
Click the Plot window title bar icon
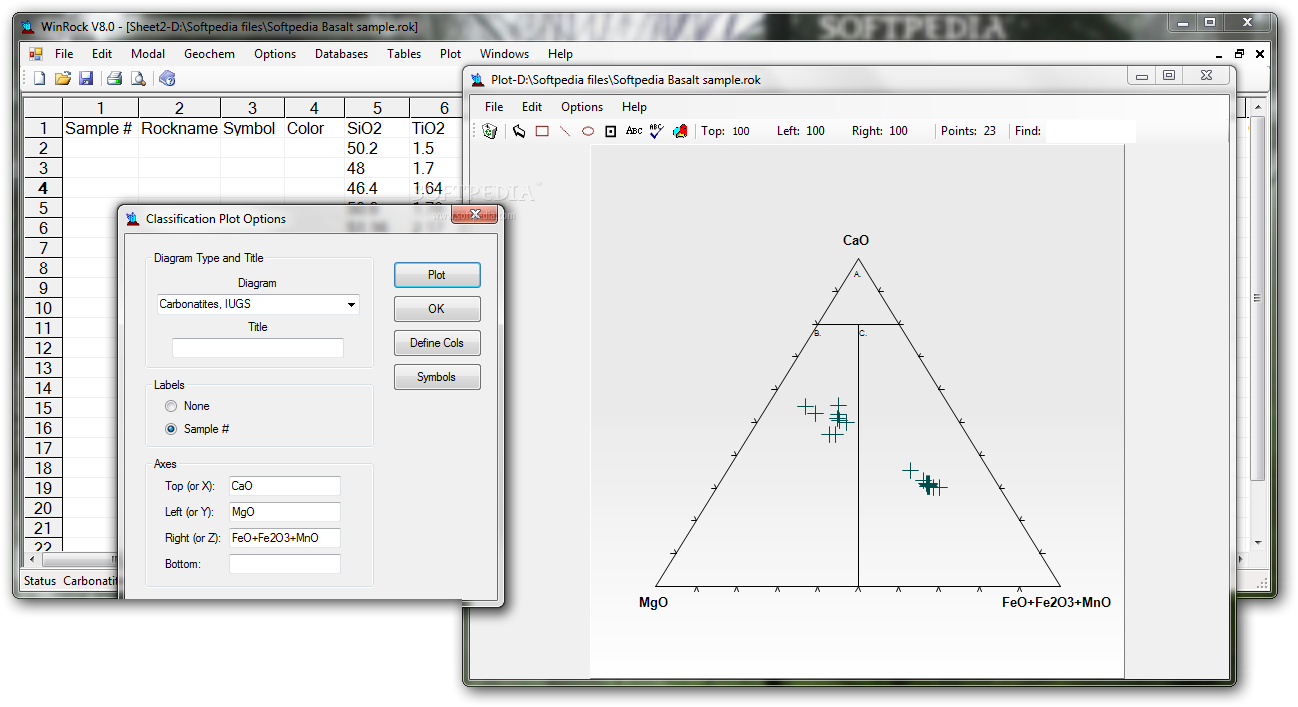coord(478,80)
